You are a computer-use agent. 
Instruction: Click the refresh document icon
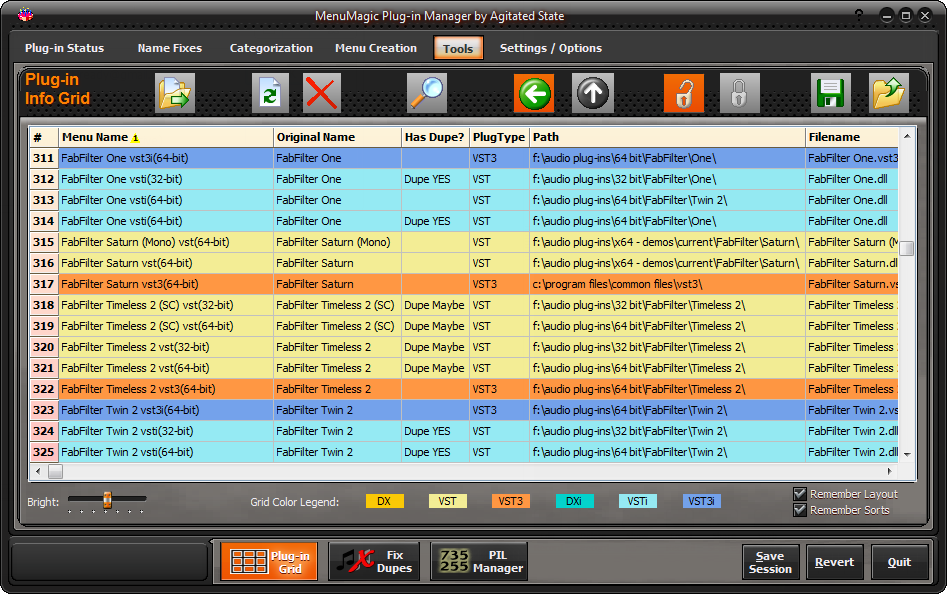point(270,93)
